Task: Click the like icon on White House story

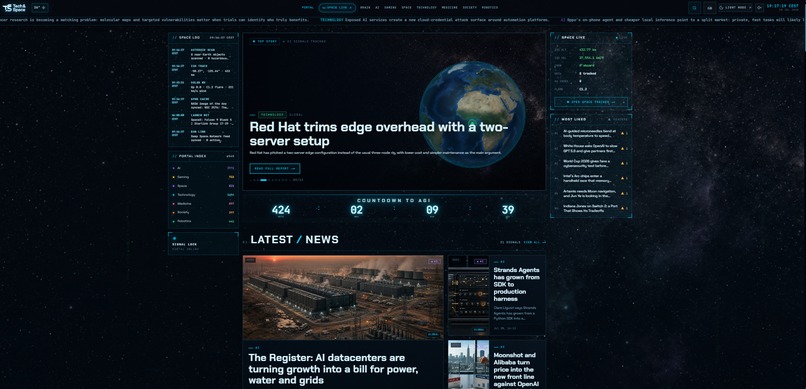Action: (x=623, y=148)
